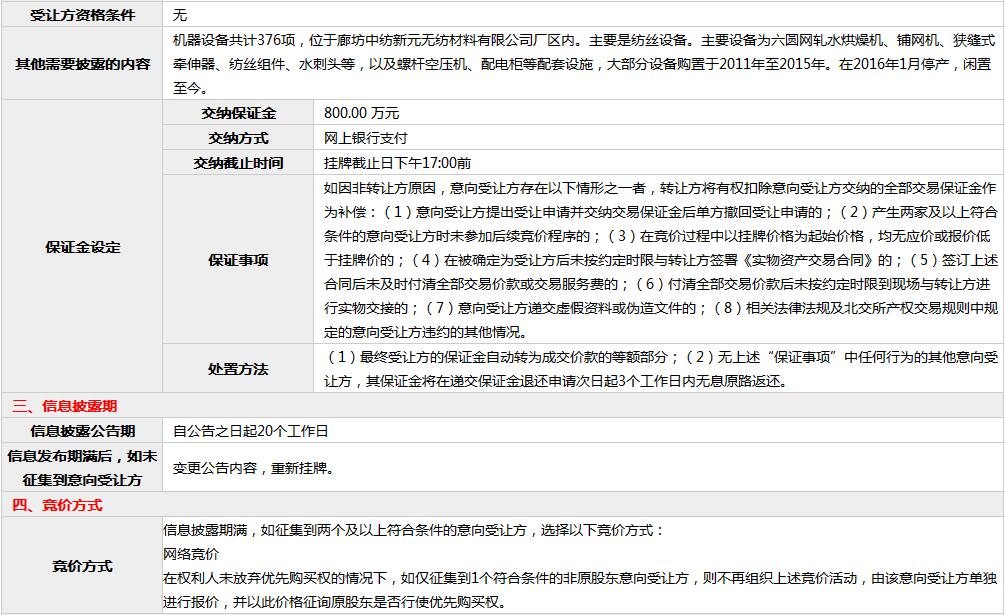Select the 保证金设定 row header cell
Screen dimensions: 1005x615
pyautogui.click(x=82, y=247)
